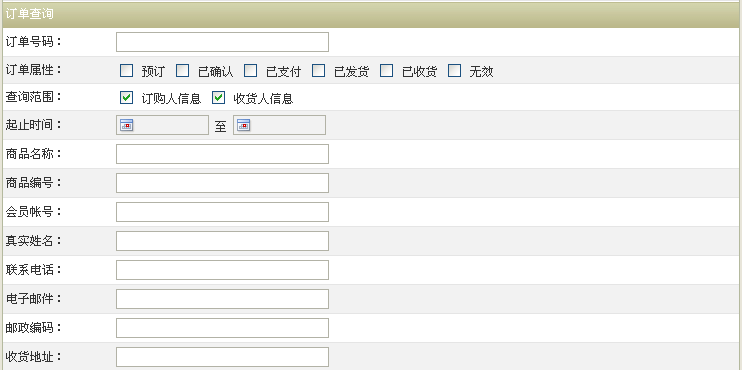Open the end date calendar icon

click(243, 125)
